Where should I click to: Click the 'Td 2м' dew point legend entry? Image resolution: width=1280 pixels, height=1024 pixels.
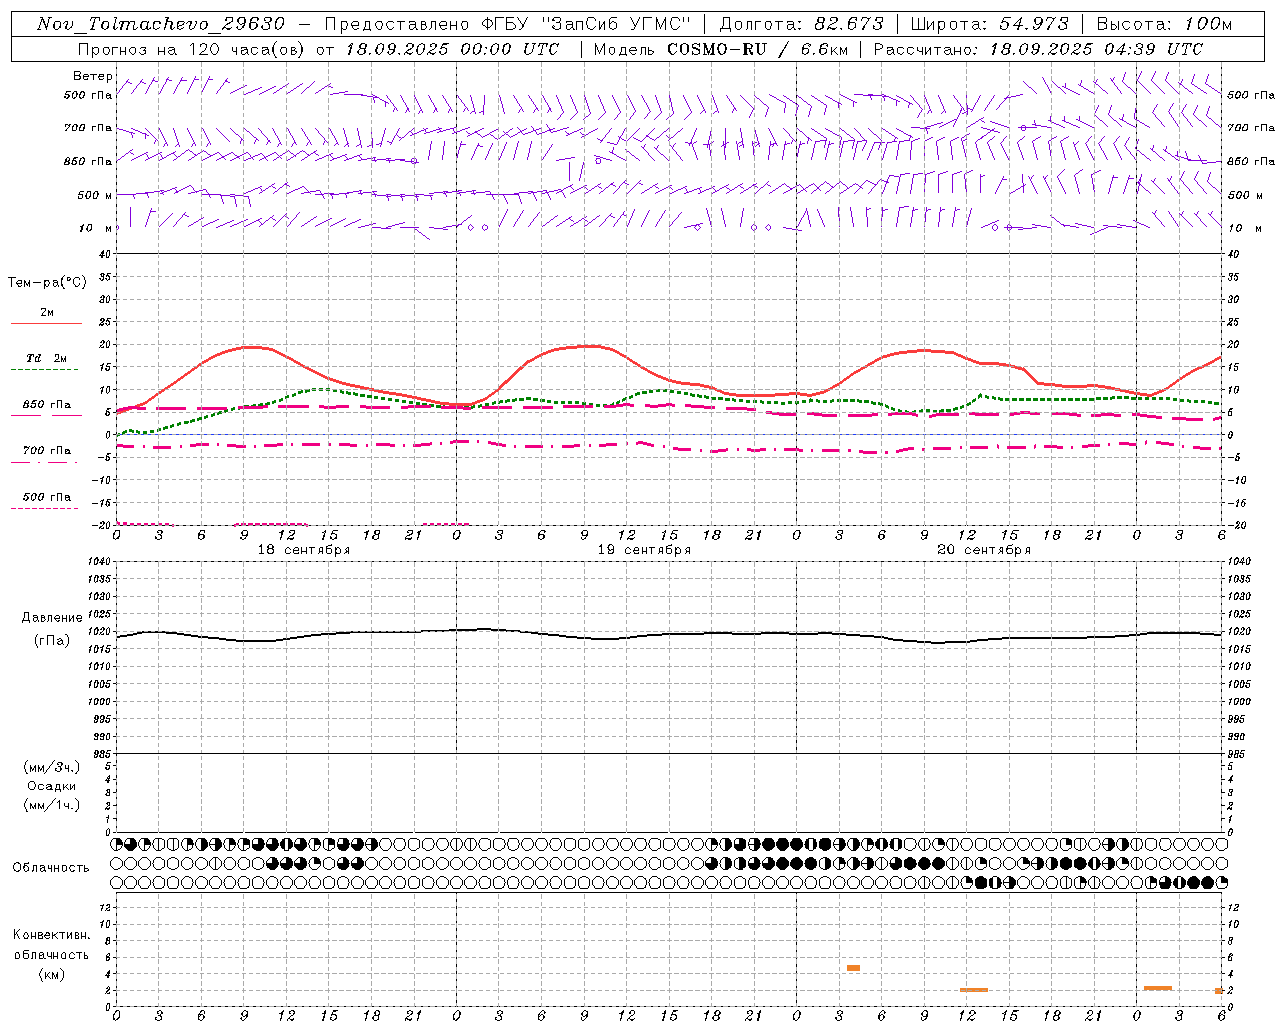[47, 358]
